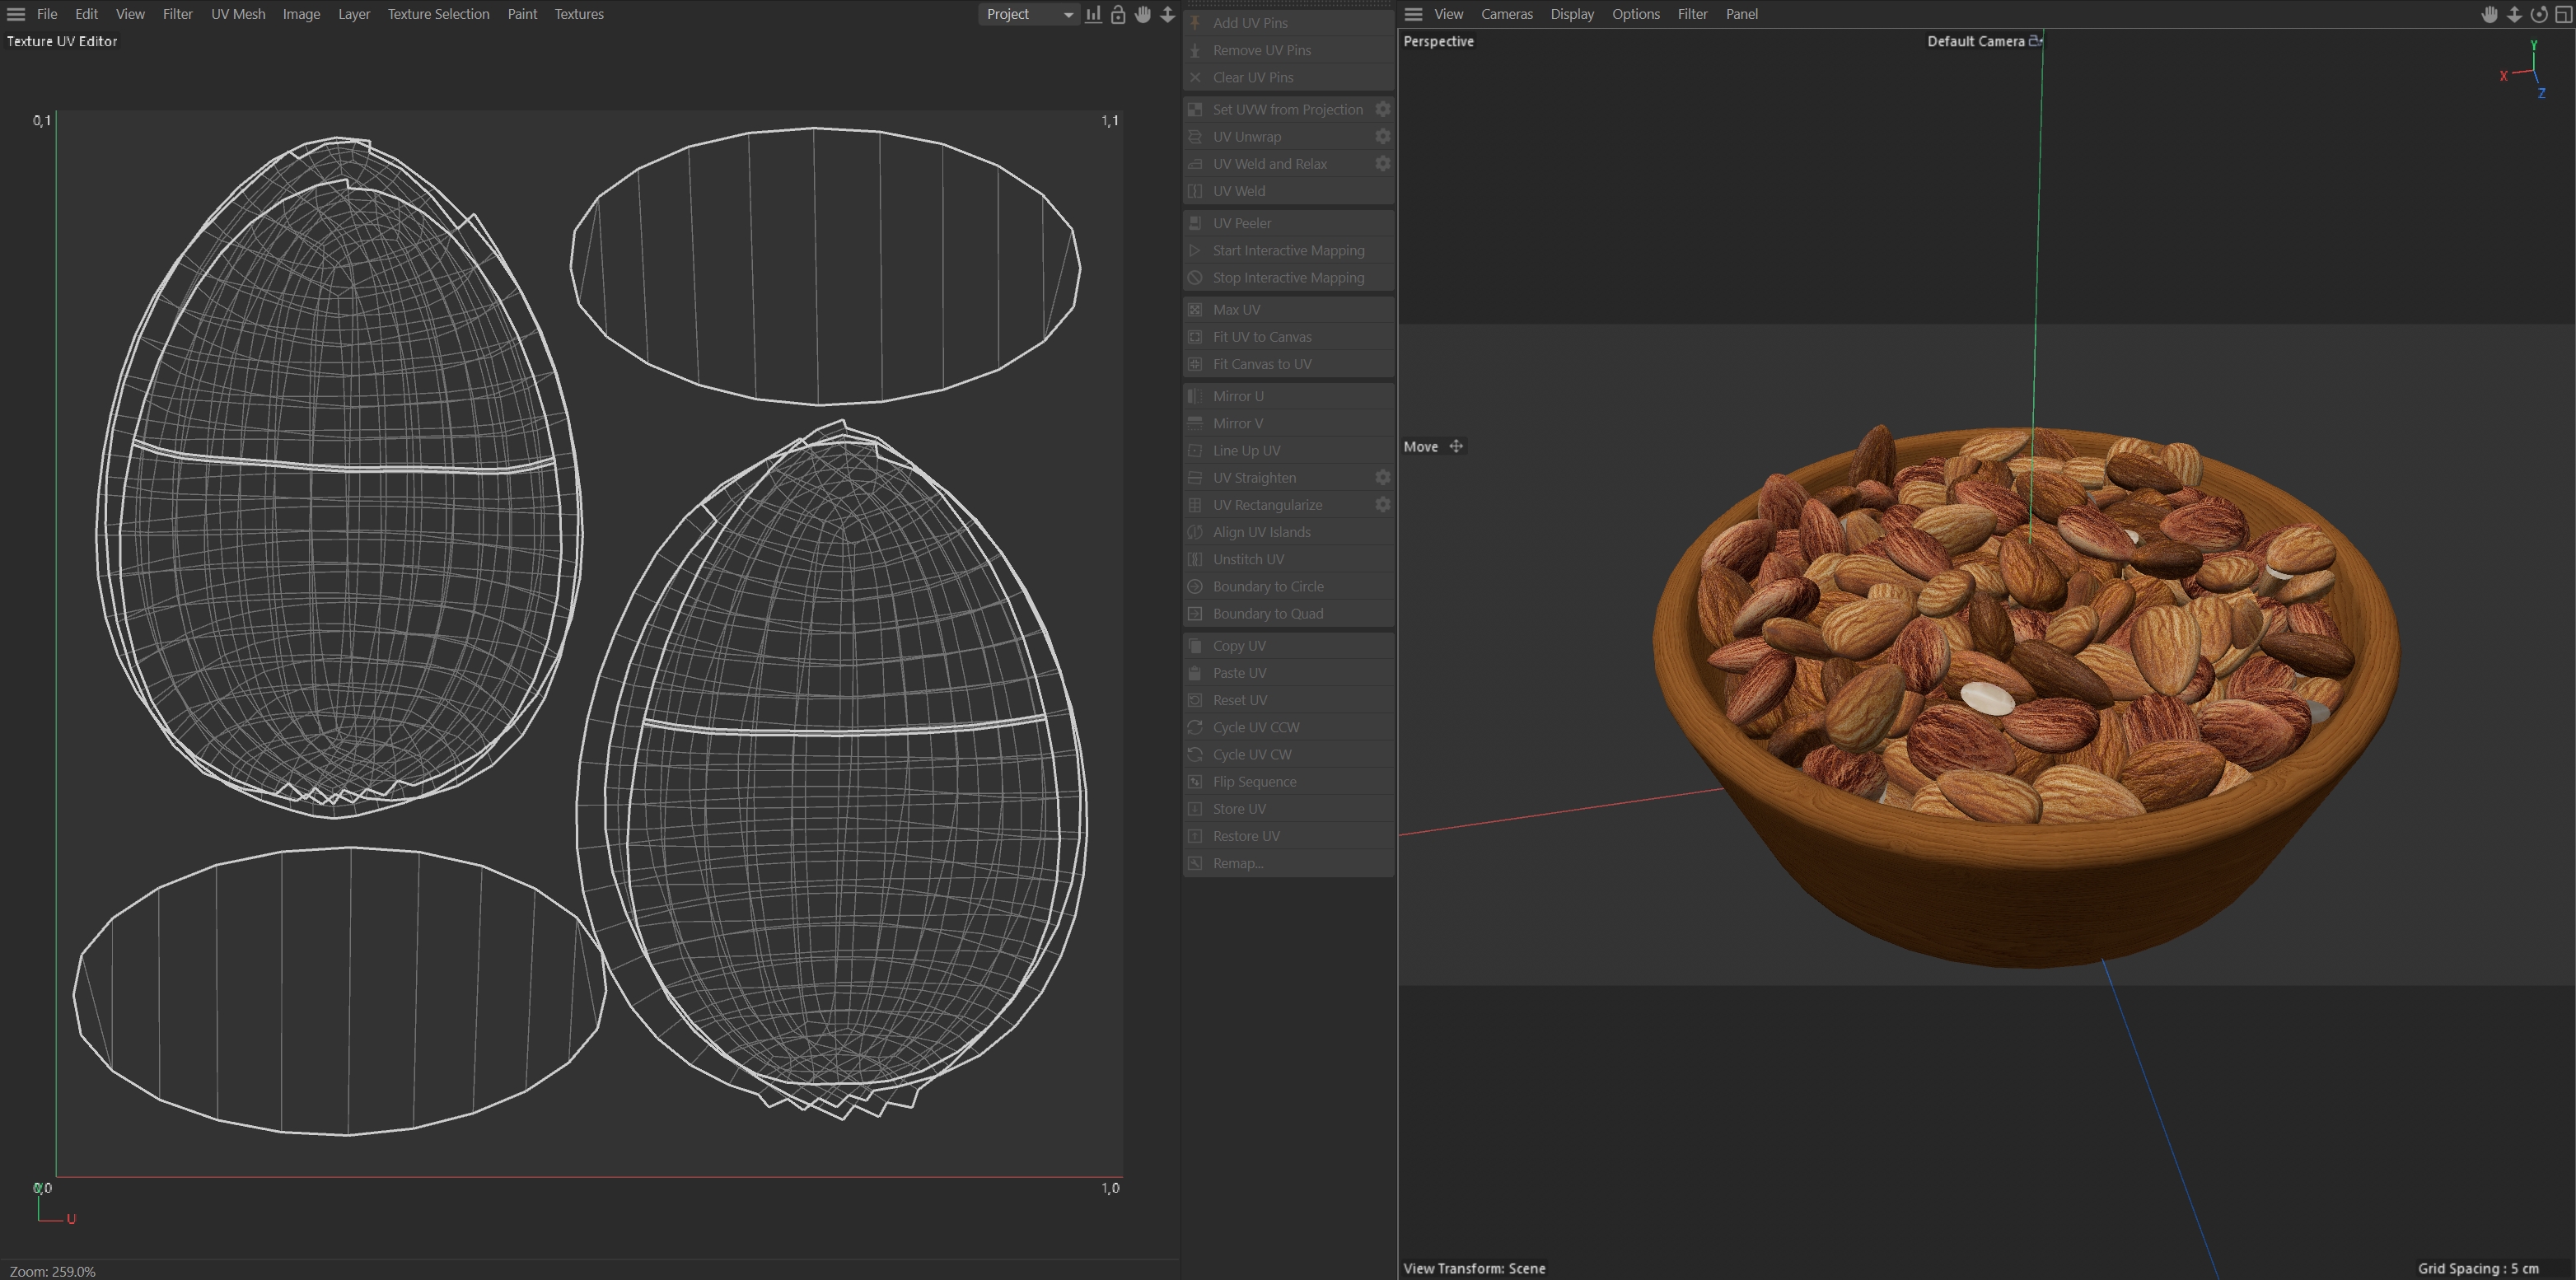Open the Project dropdown
The width and height of the screenshot is (2576, 1280).
[x=1028, y=14]
